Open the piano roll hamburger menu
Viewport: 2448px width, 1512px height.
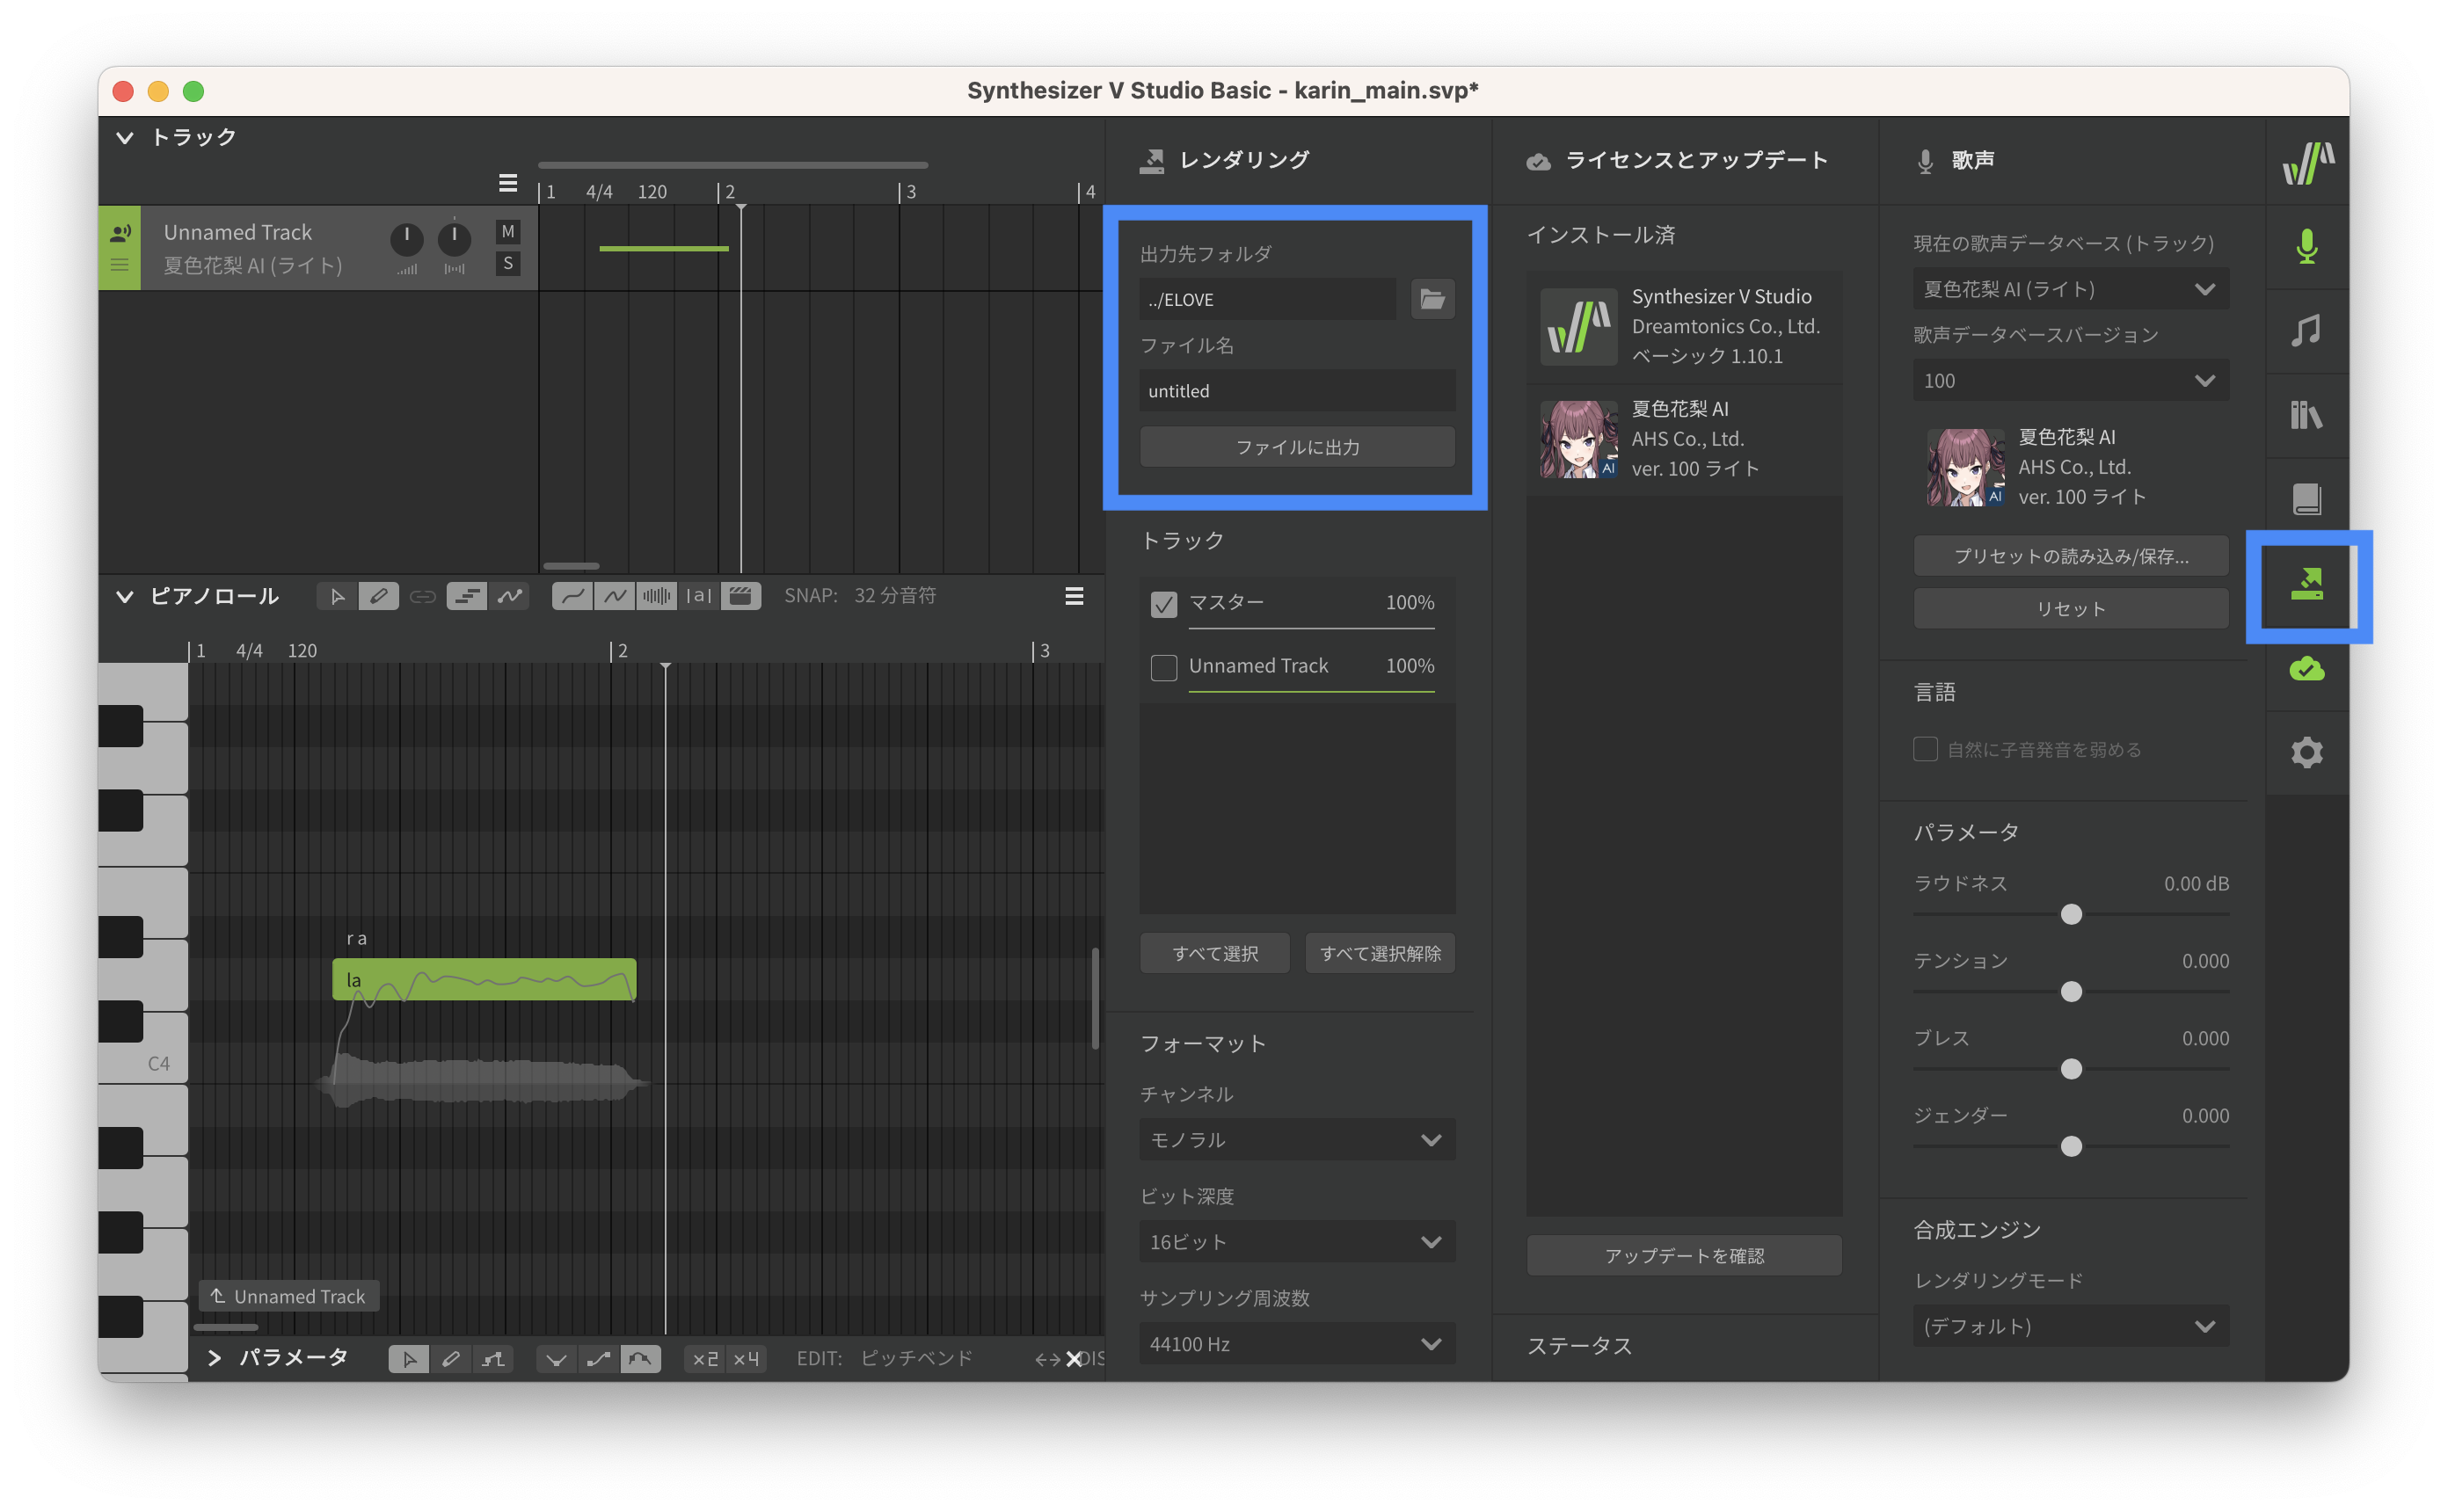pyautogui.click(x=1074, y=597)
